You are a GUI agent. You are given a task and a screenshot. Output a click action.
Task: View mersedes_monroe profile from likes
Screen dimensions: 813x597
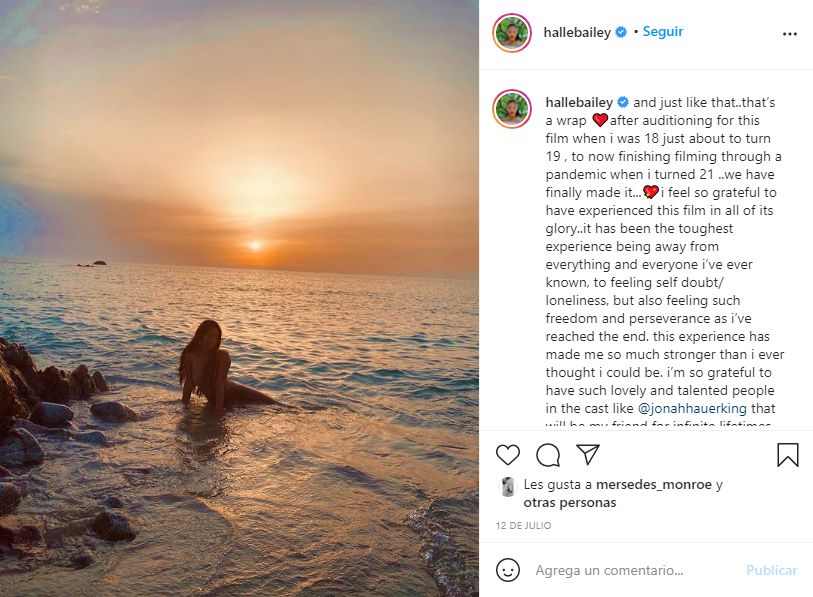[x=654, y=485]
